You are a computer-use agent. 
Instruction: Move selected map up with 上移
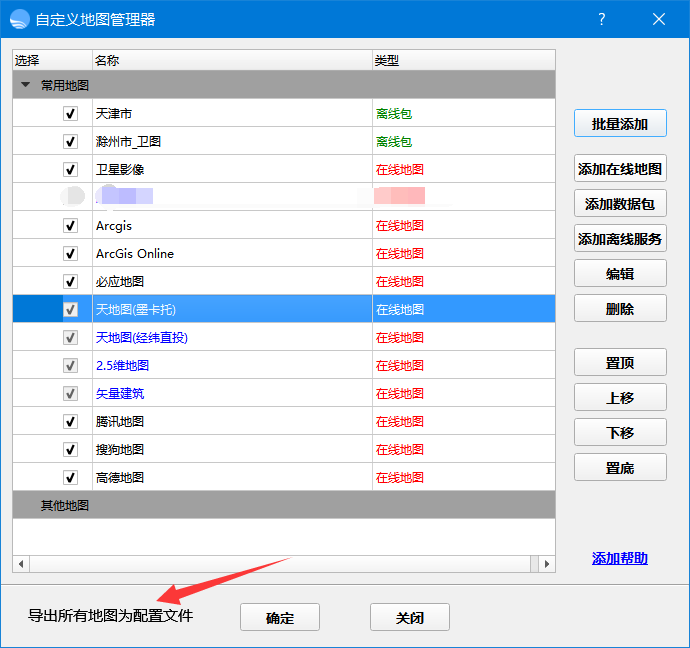click(620, 398)
